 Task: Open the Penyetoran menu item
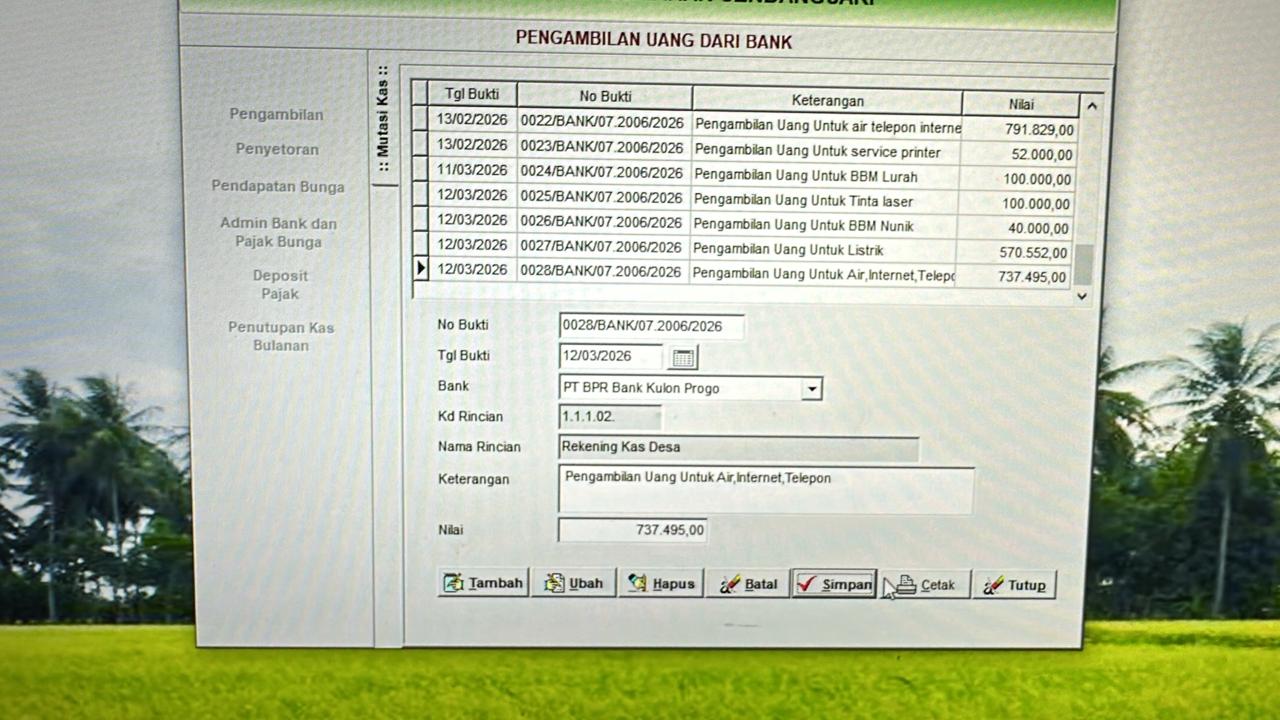[x=277, y=149]
